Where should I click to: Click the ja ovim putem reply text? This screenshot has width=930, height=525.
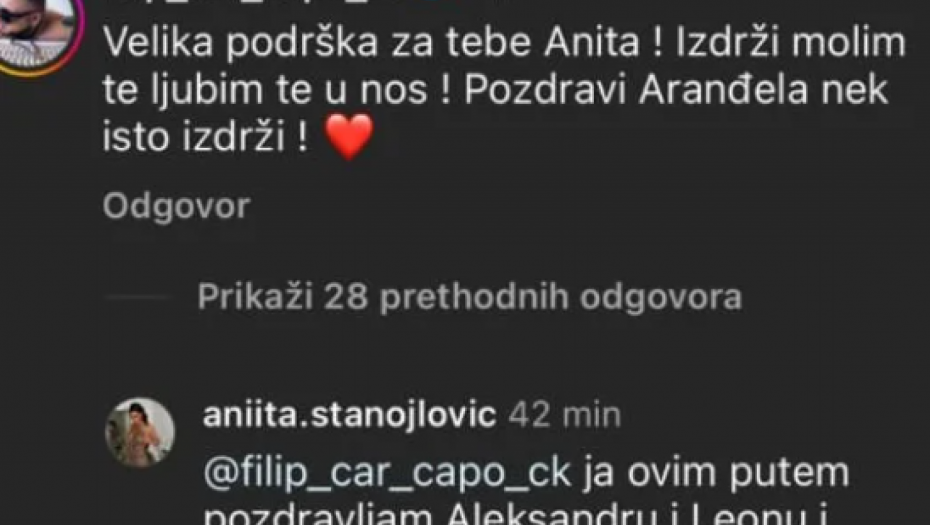716,473
